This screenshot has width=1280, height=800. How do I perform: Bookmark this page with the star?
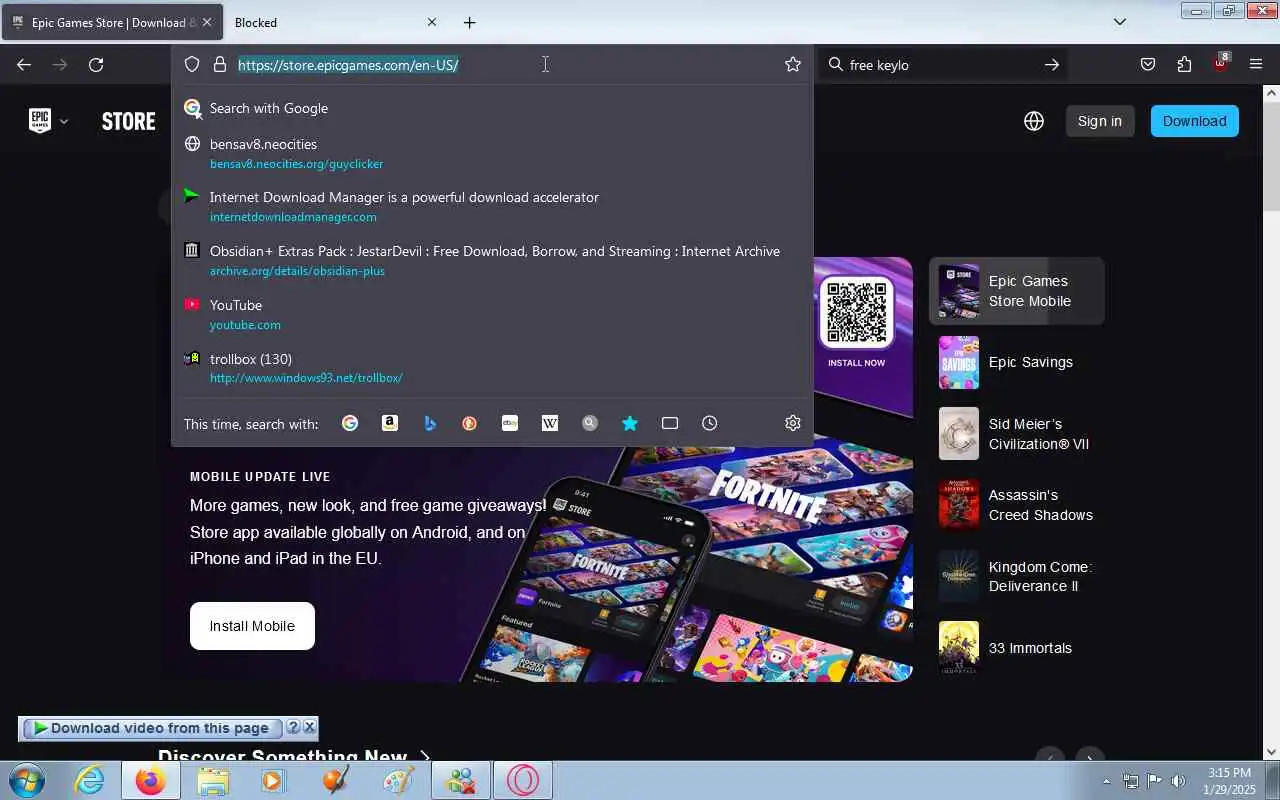click(793, 64)
